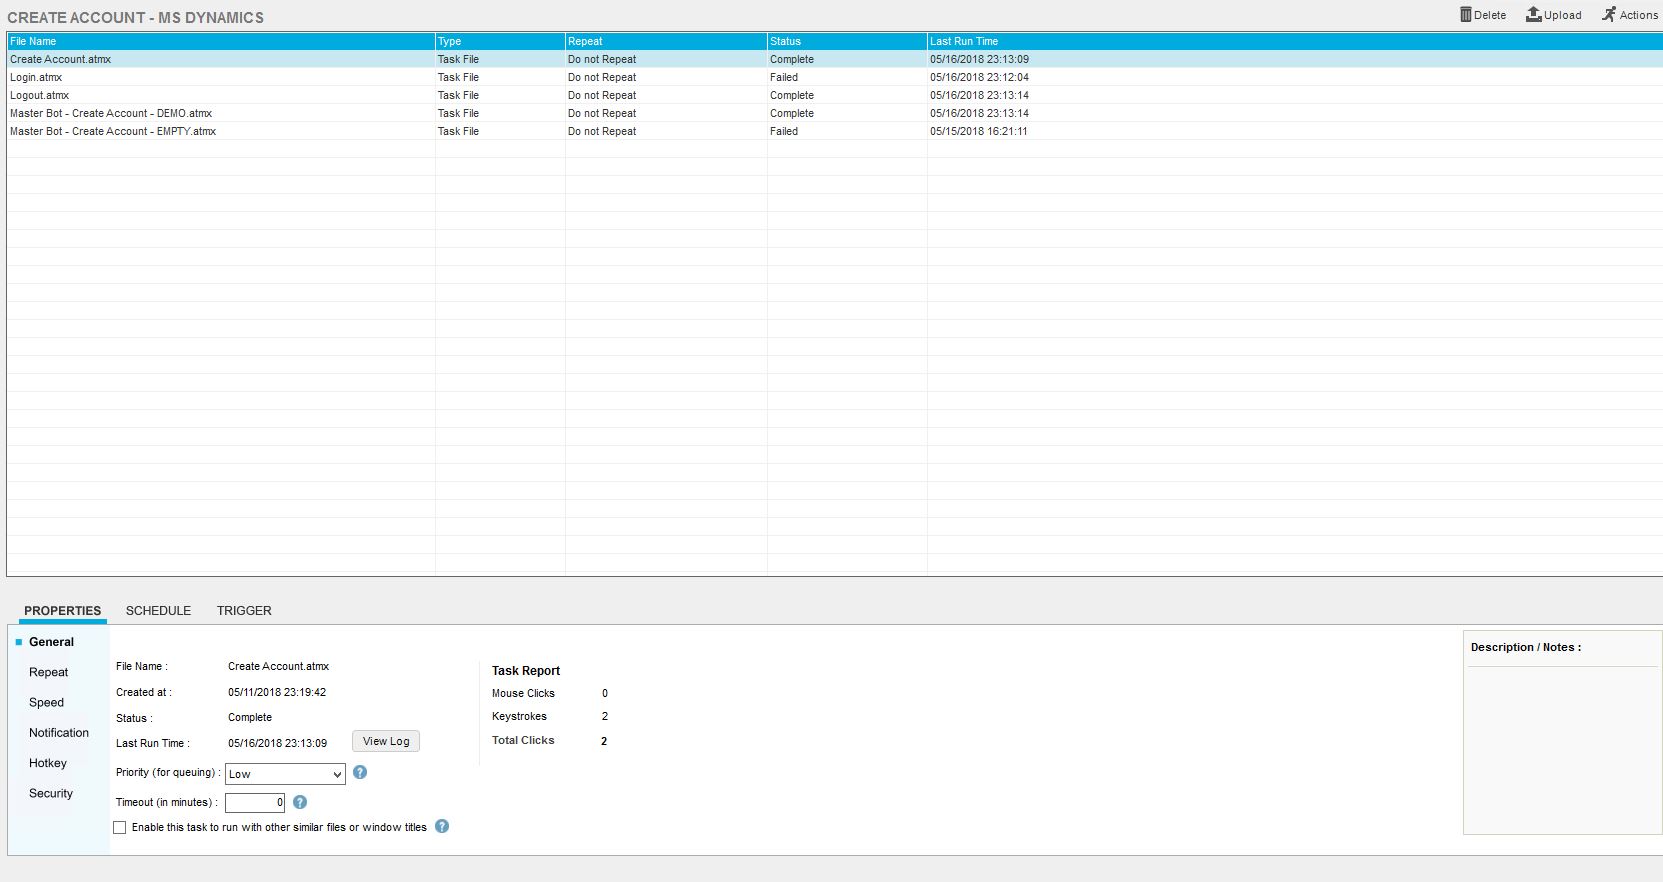Click help icon next to Timeout field

click(x=300, y=802)
